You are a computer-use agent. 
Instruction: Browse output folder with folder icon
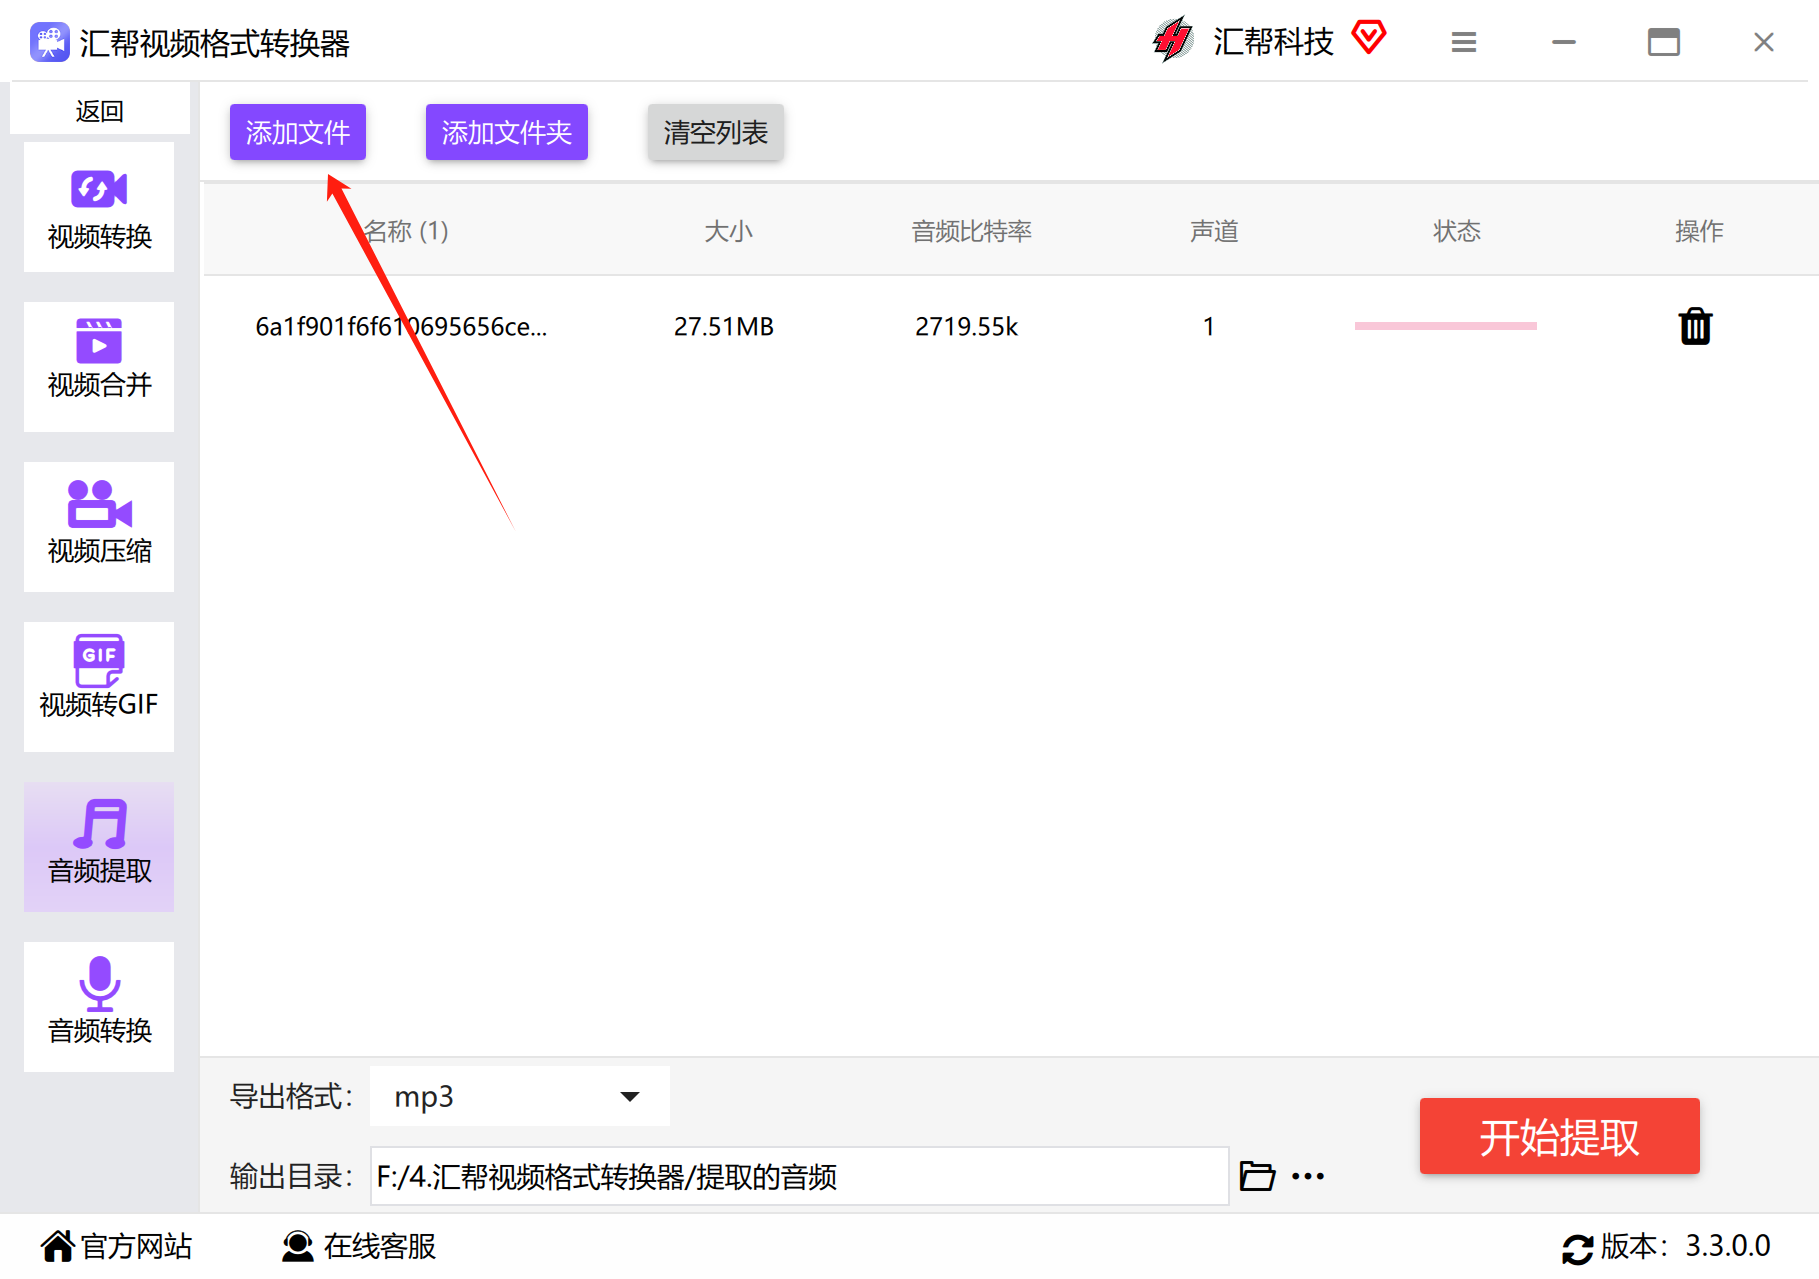pos(1257,1176)
